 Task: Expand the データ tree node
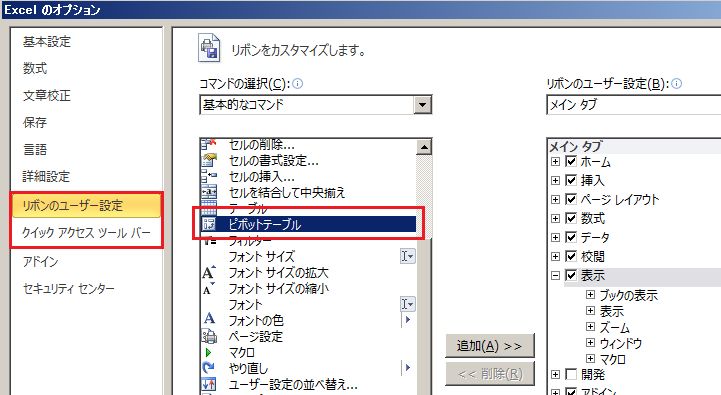click(x=555, y=237)
